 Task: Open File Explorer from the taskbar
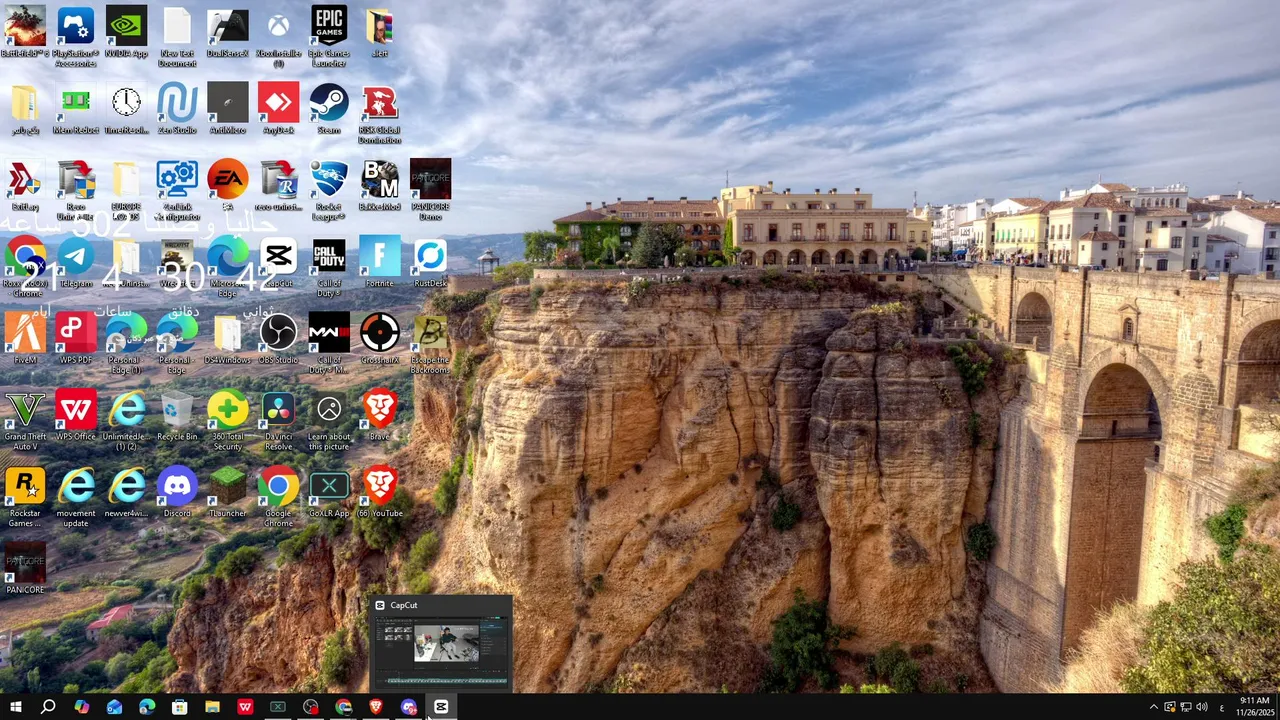(212, 707)
